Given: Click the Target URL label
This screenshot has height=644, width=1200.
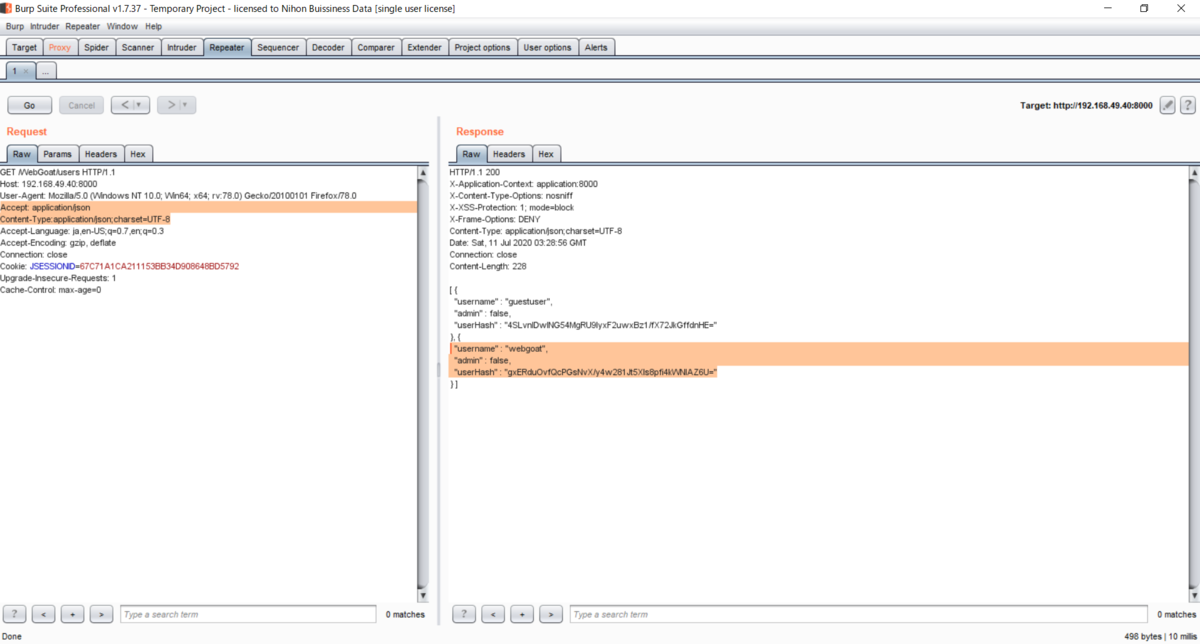Looking at the screenshot, I should [x=1086, y=105].
